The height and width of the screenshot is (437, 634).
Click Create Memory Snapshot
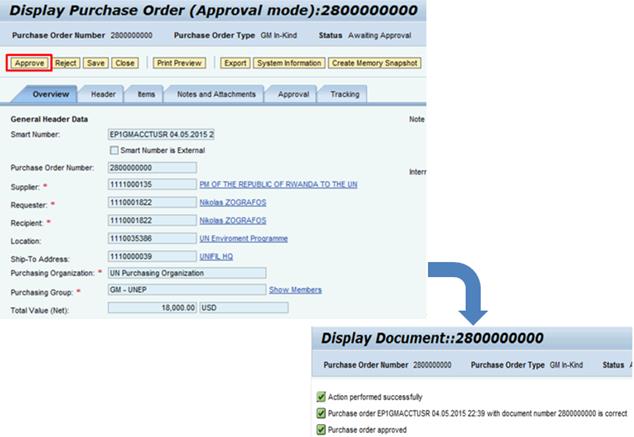375,63
